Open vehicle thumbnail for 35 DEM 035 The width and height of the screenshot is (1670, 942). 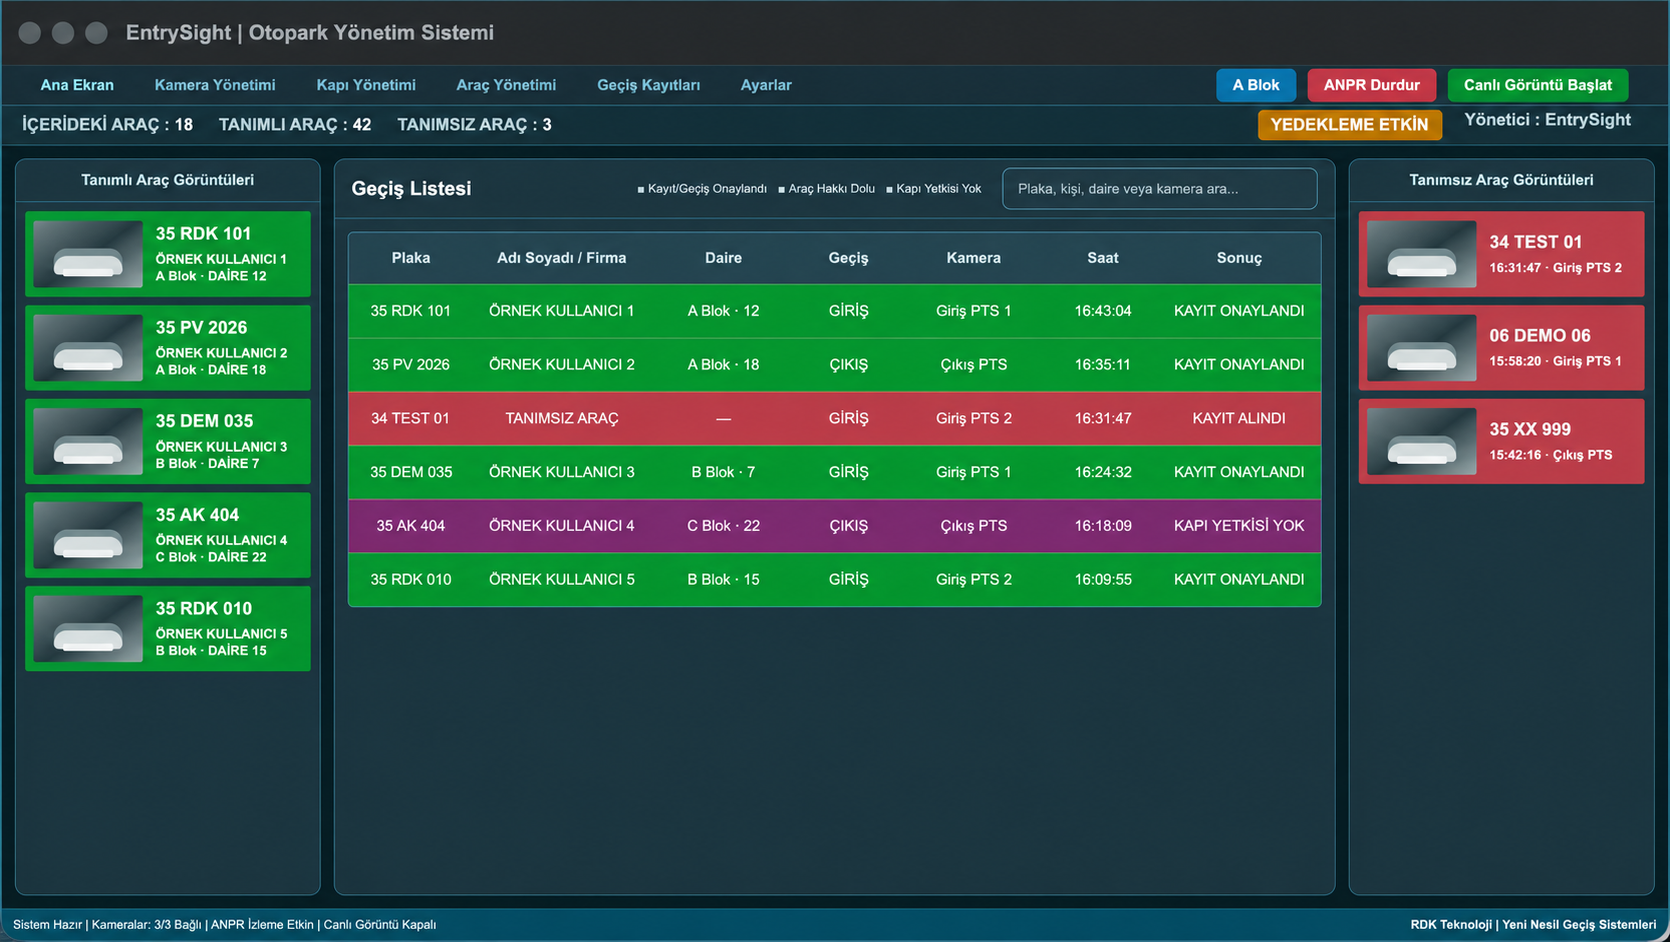88,441
